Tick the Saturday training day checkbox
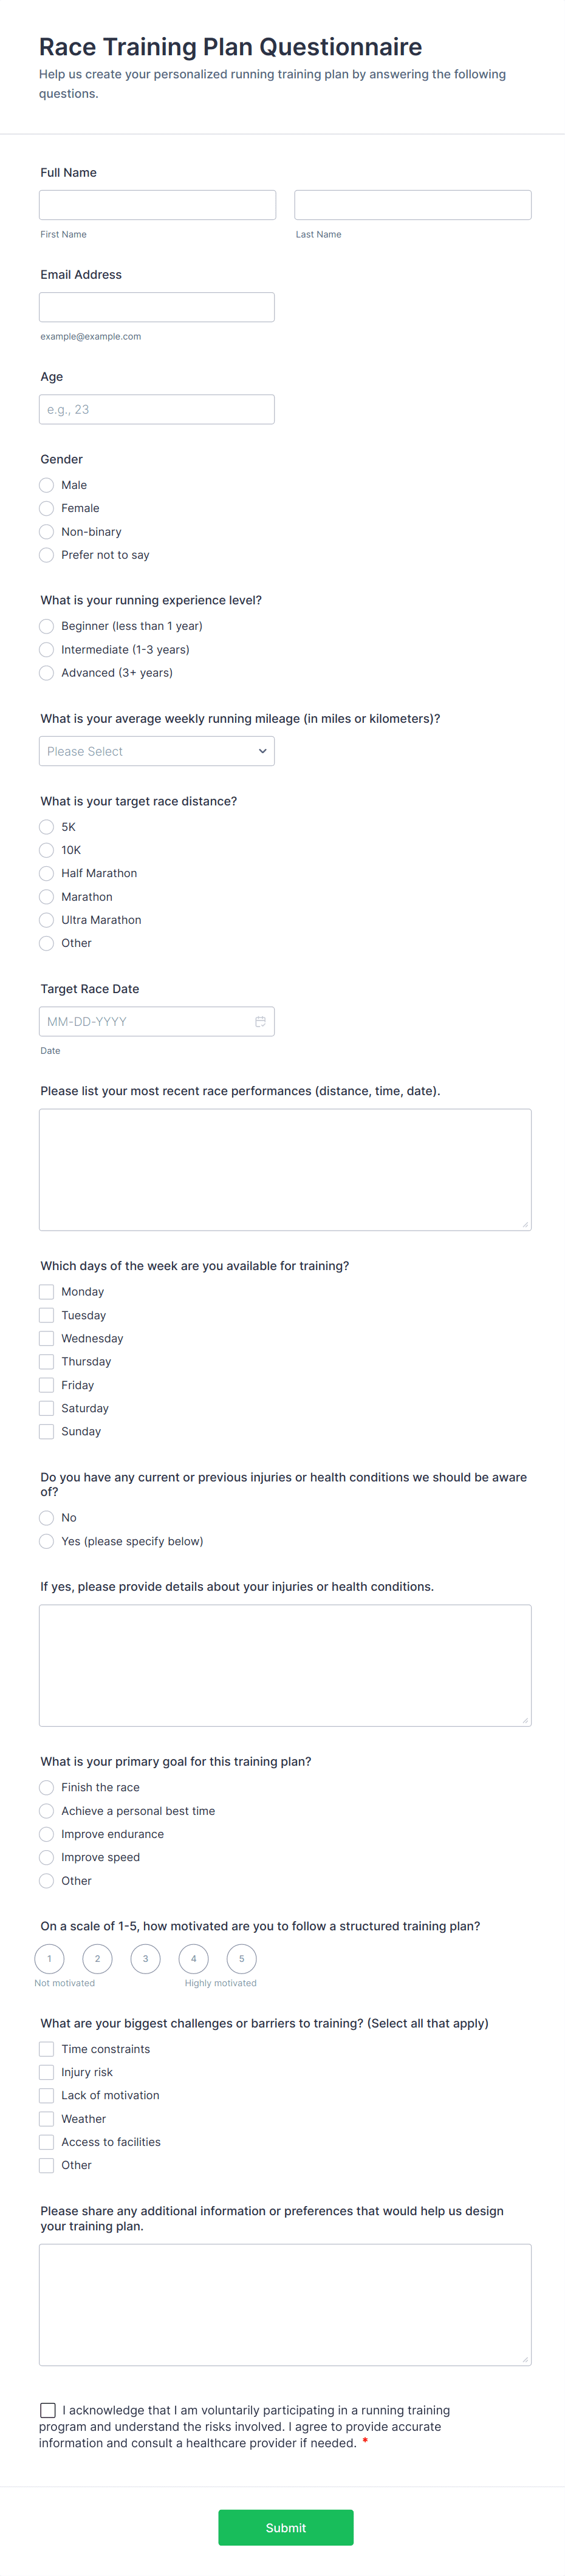This screenshot has width=565, height=2576. tap(47, 1408)
